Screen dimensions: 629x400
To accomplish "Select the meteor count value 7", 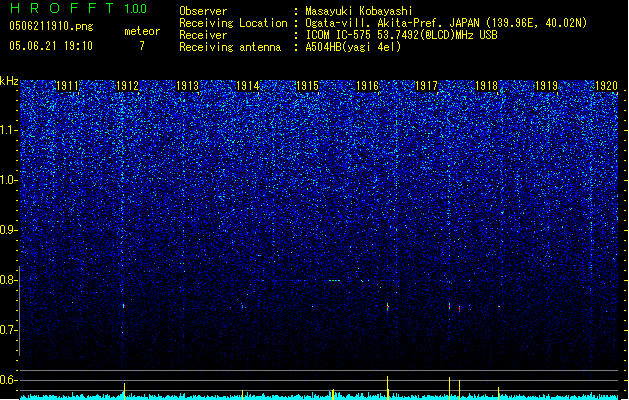I will (142, 46).
